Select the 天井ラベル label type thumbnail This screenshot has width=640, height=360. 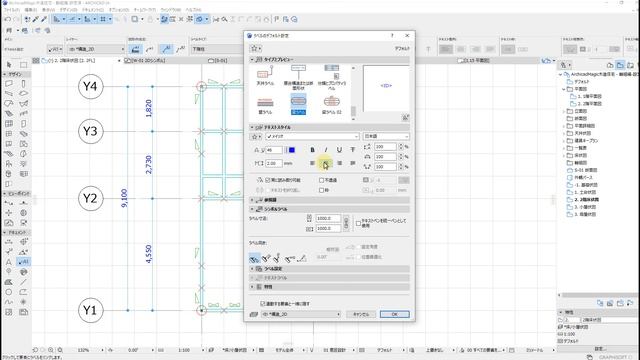265,76
